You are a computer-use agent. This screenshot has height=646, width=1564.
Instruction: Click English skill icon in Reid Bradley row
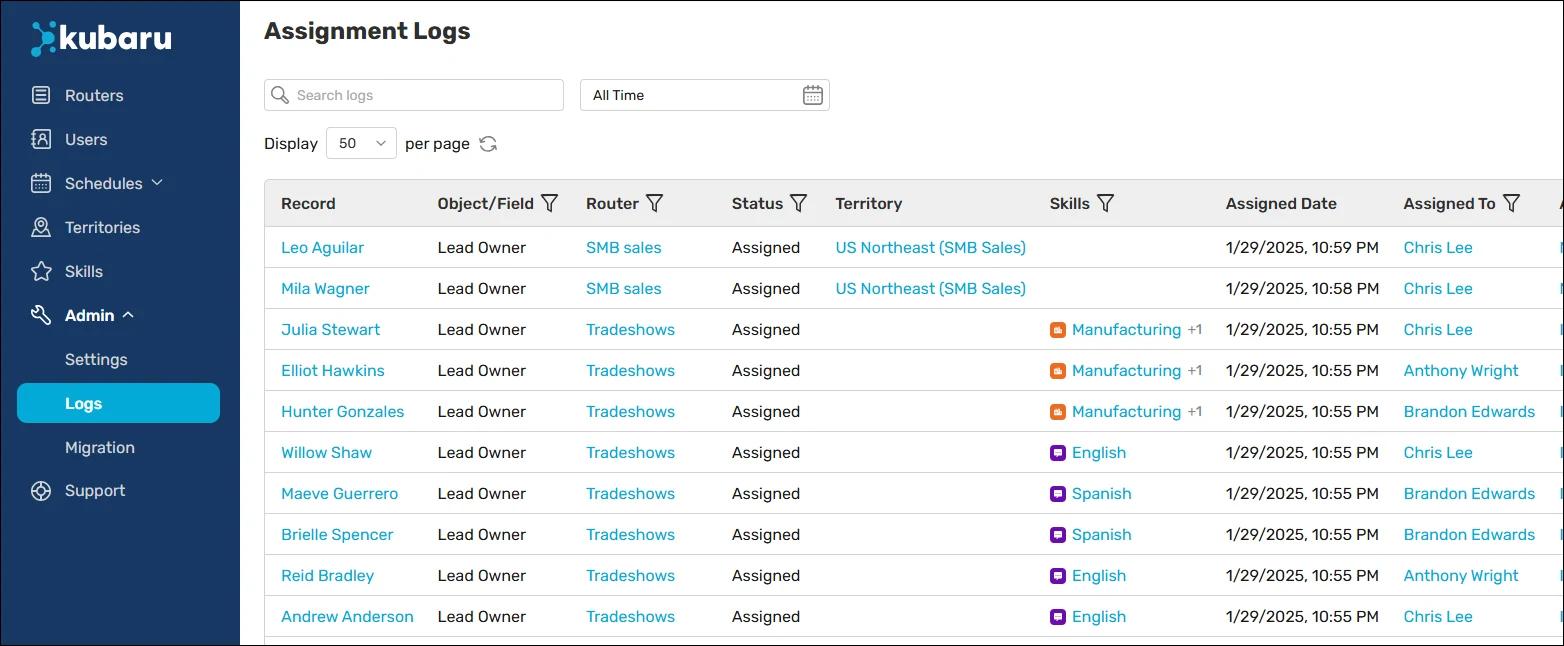click(1058, 576)
